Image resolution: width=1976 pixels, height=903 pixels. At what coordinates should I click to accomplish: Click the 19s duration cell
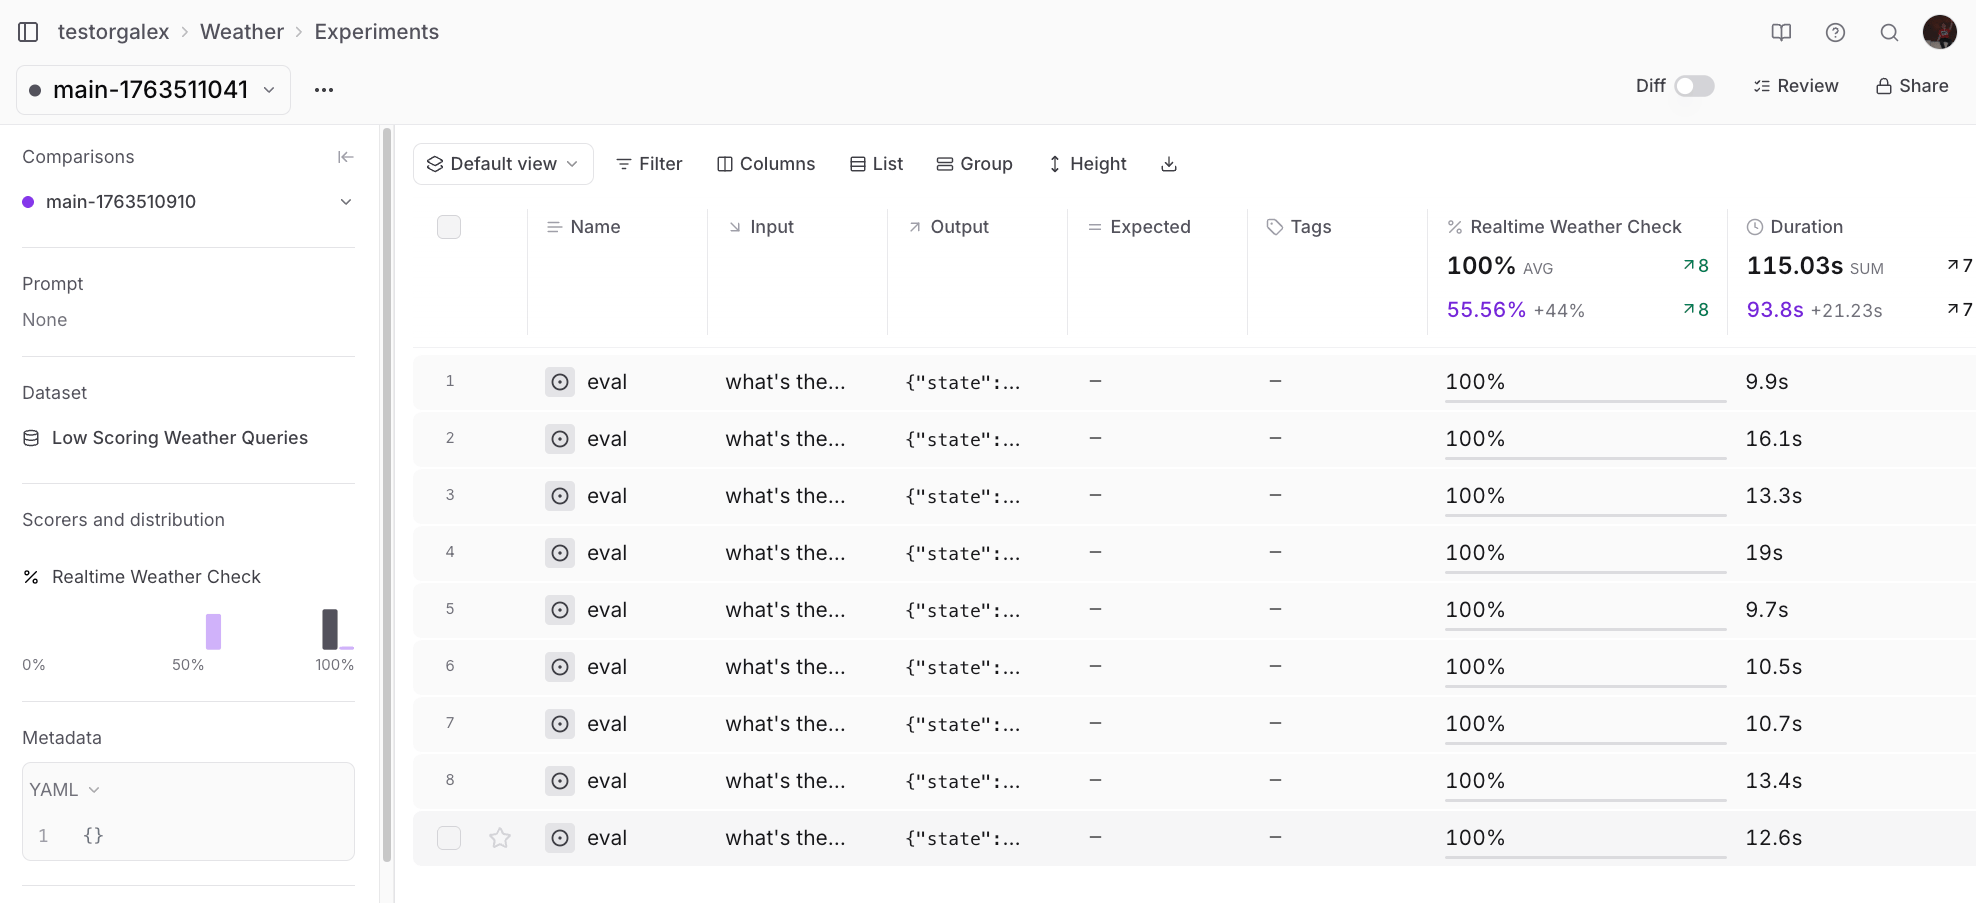click(1764, 553)
